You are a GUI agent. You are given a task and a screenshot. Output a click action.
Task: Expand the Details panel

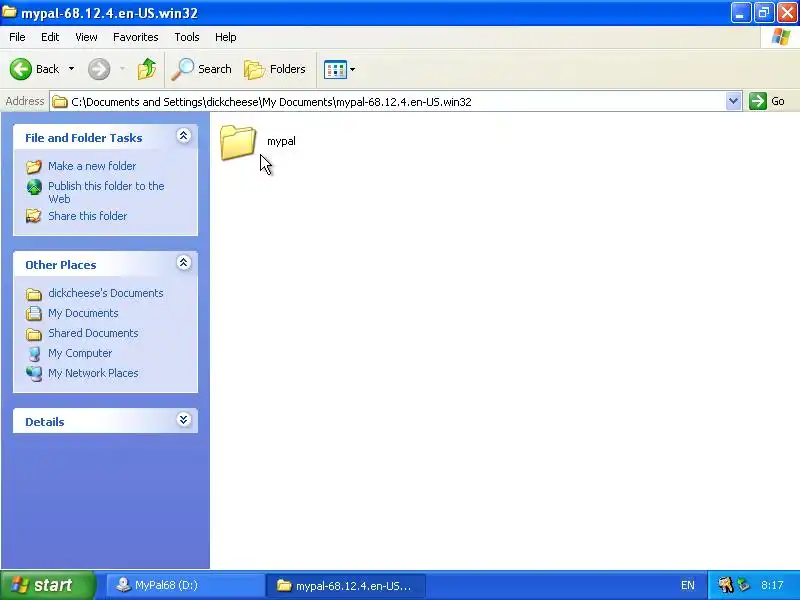coord(184,419)
